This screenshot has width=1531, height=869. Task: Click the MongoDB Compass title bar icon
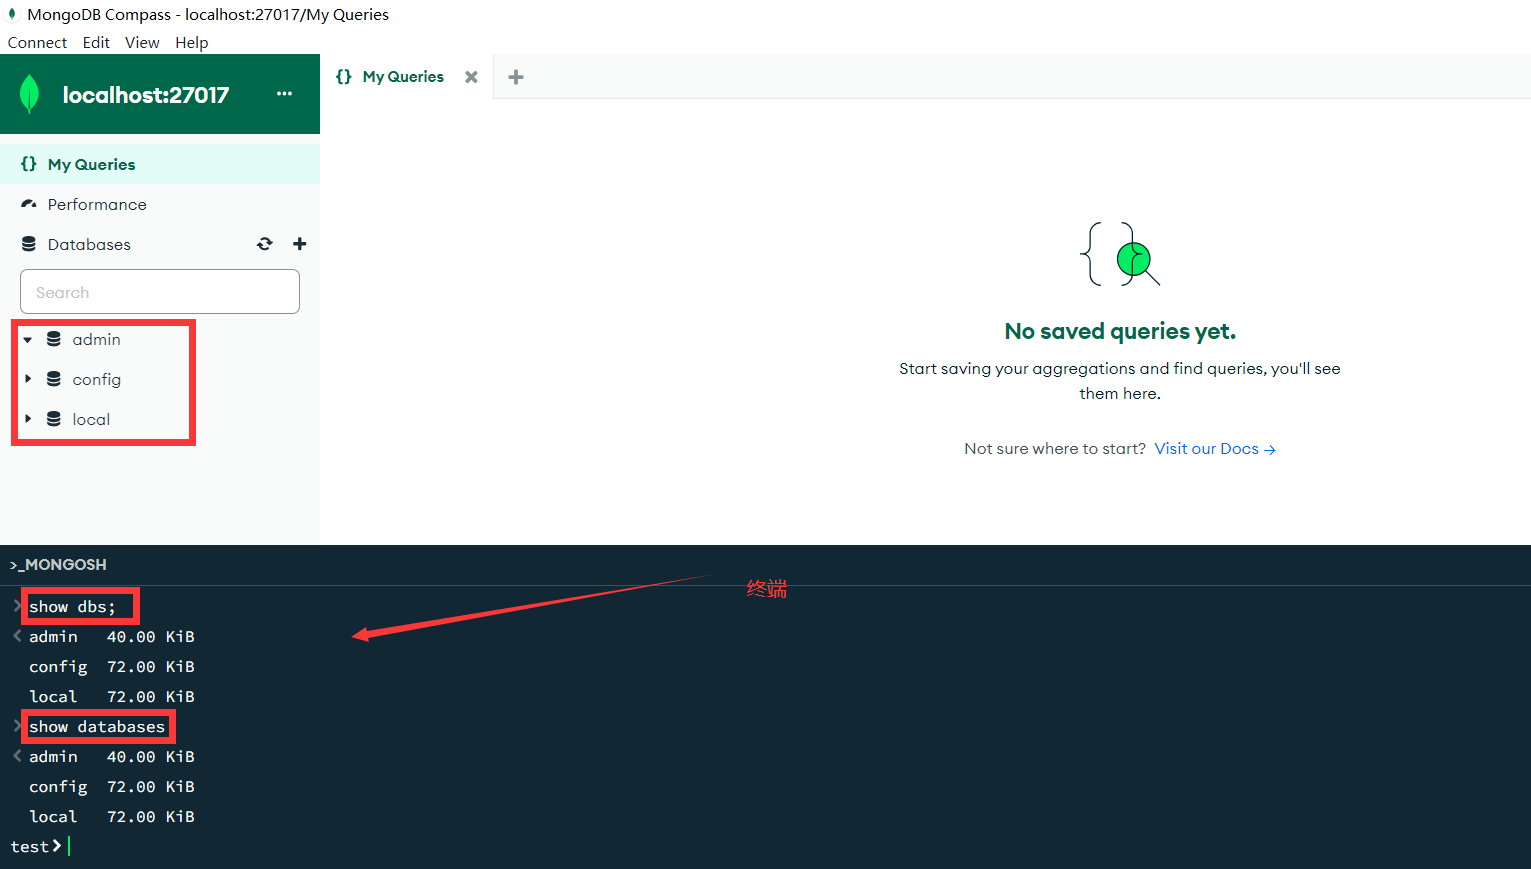tap(12, 14)
